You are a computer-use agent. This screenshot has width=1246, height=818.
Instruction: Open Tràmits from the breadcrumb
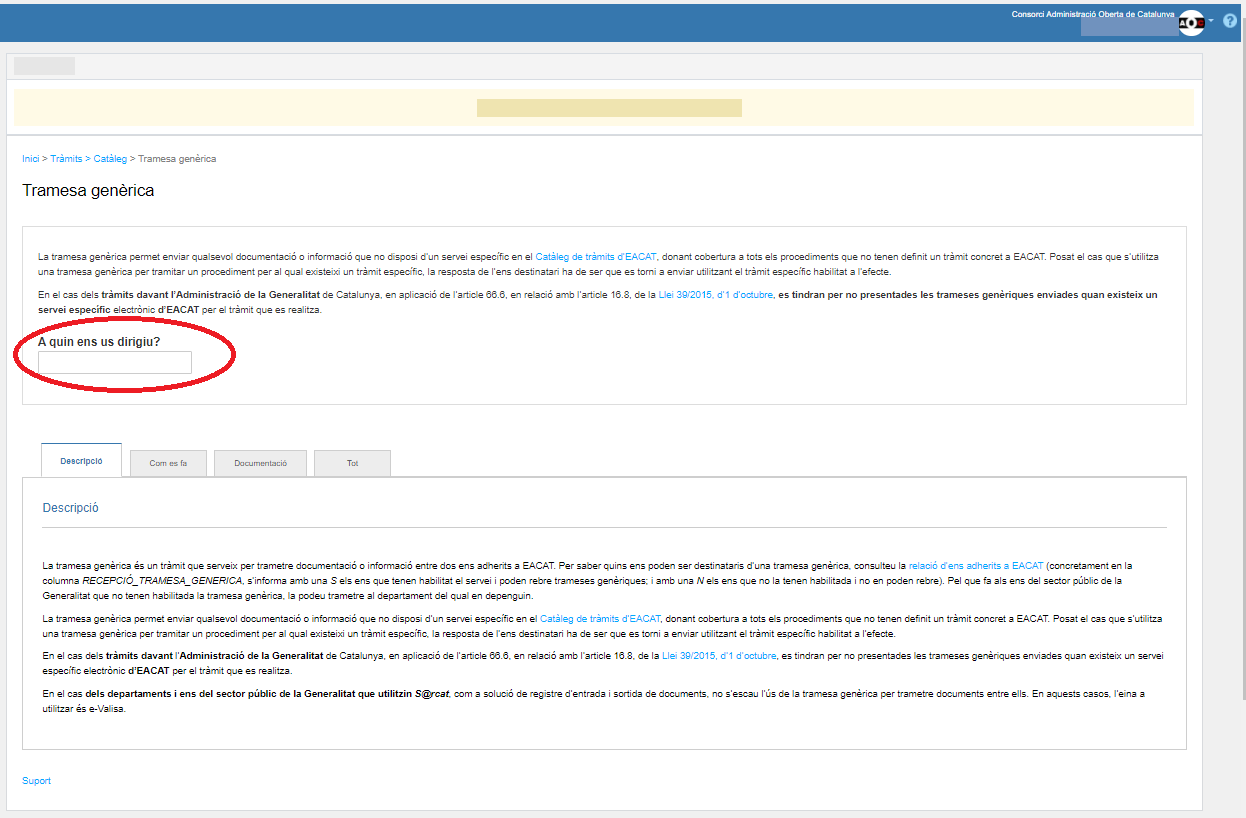coord(66,159)
